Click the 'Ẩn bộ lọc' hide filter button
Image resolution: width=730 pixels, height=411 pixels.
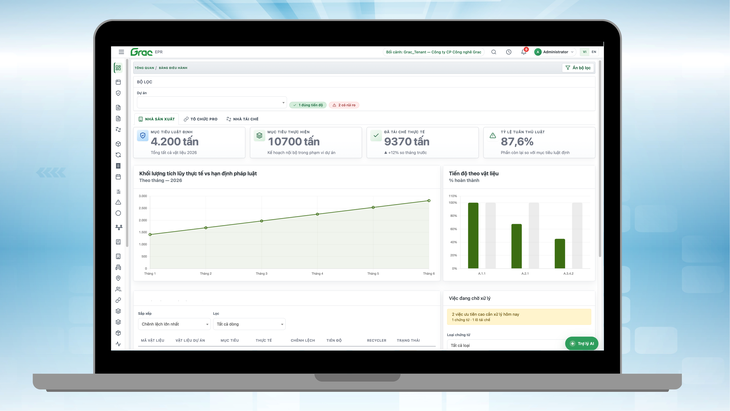pos(578,68)
